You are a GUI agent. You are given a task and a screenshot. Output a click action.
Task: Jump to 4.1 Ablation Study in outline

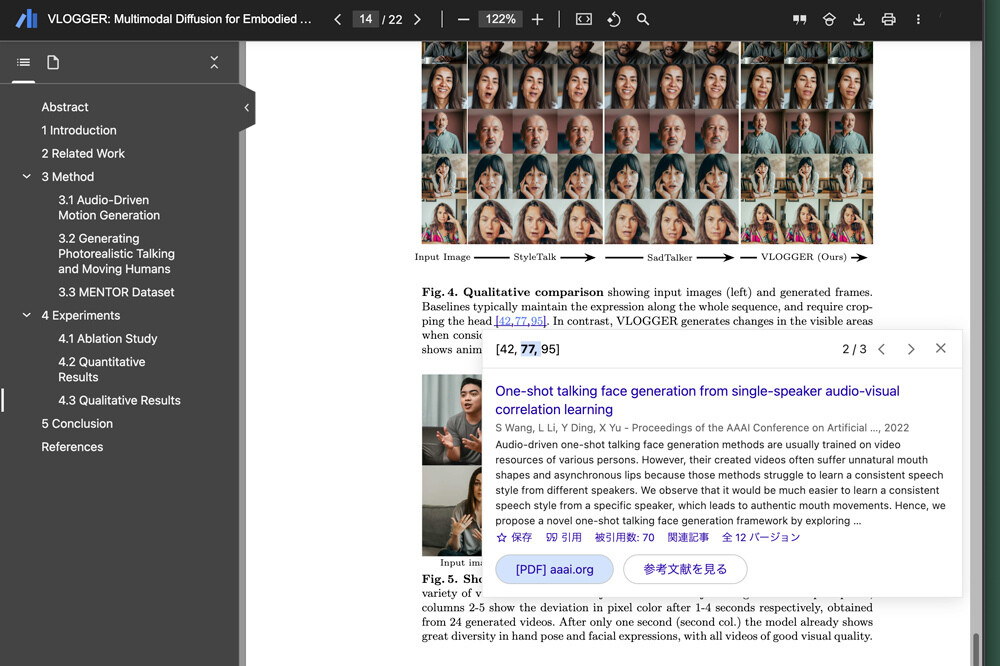click(x=107, y=339)
